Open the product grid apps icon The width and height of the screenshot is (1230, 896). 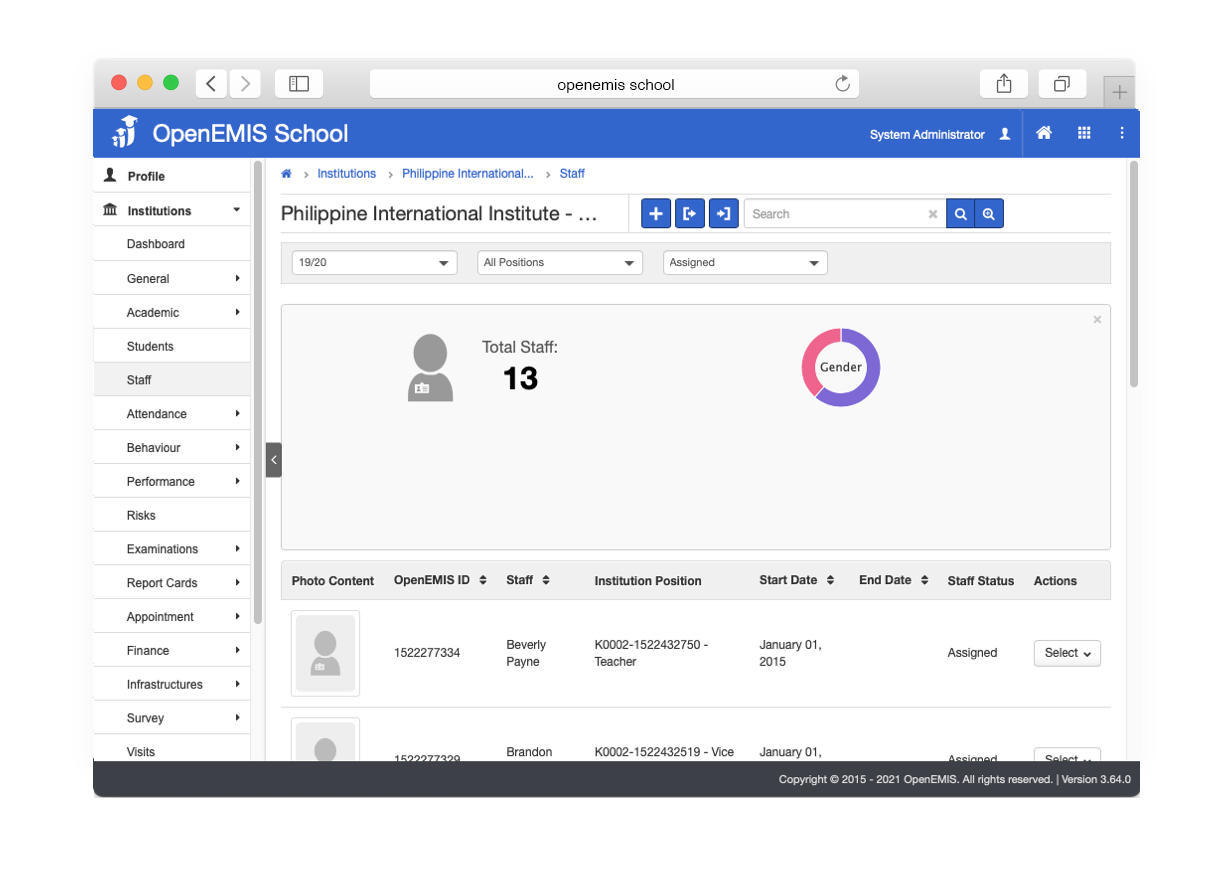pyautogui.click(x=1084, y=133)
